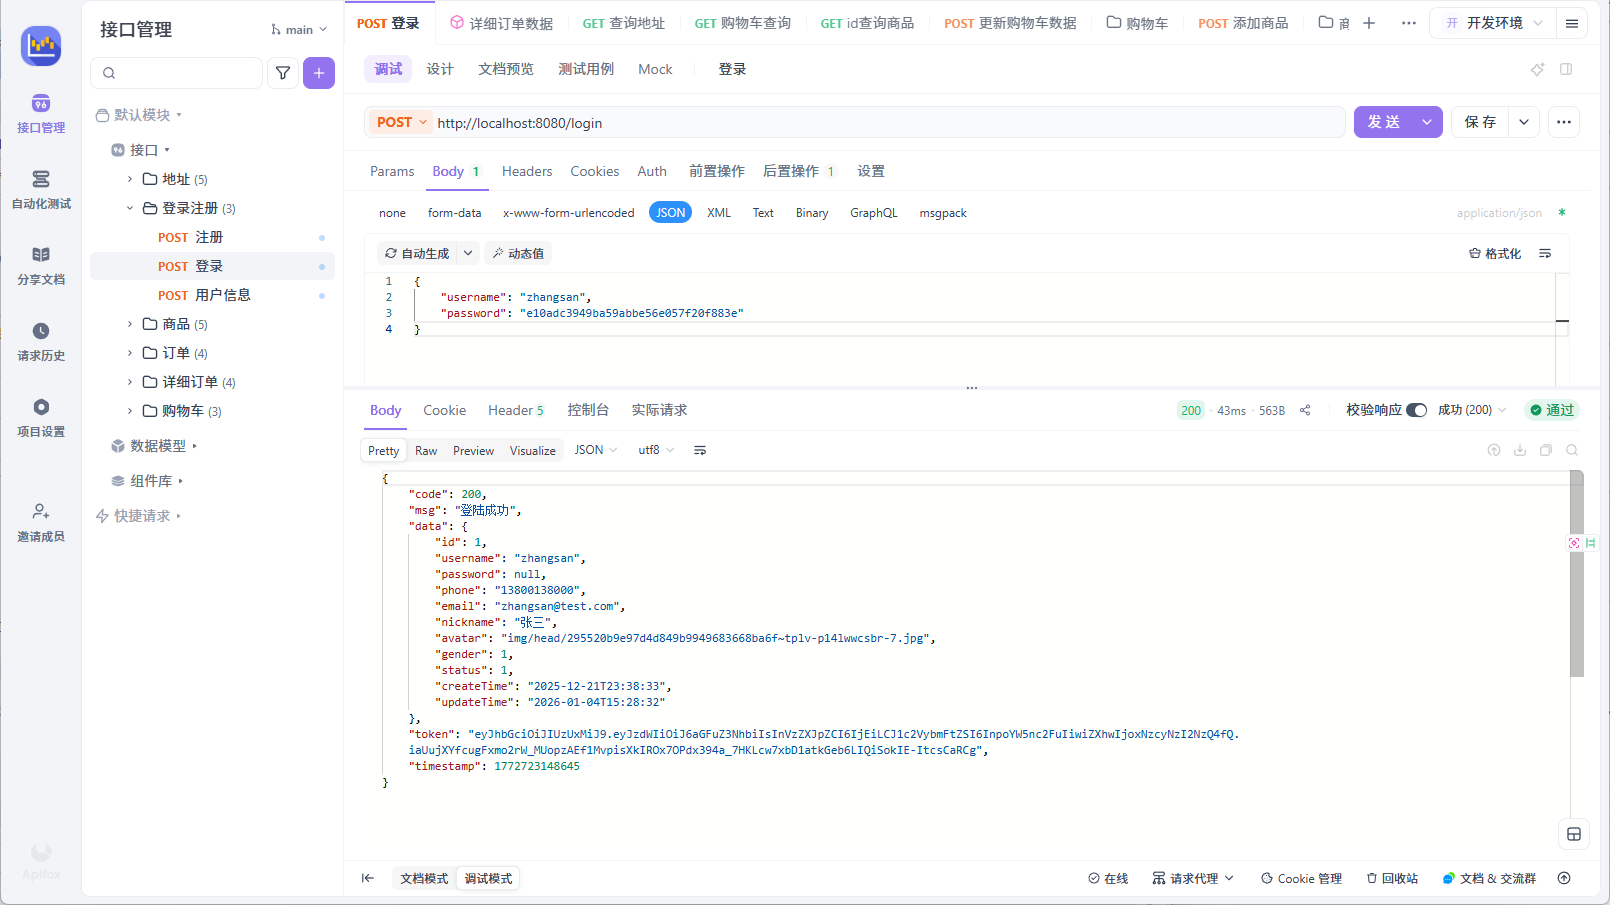This screenshot has height=905, width=1610.
Task: Click the panel layout icon near top right
Action: (x=1566, y=69)
